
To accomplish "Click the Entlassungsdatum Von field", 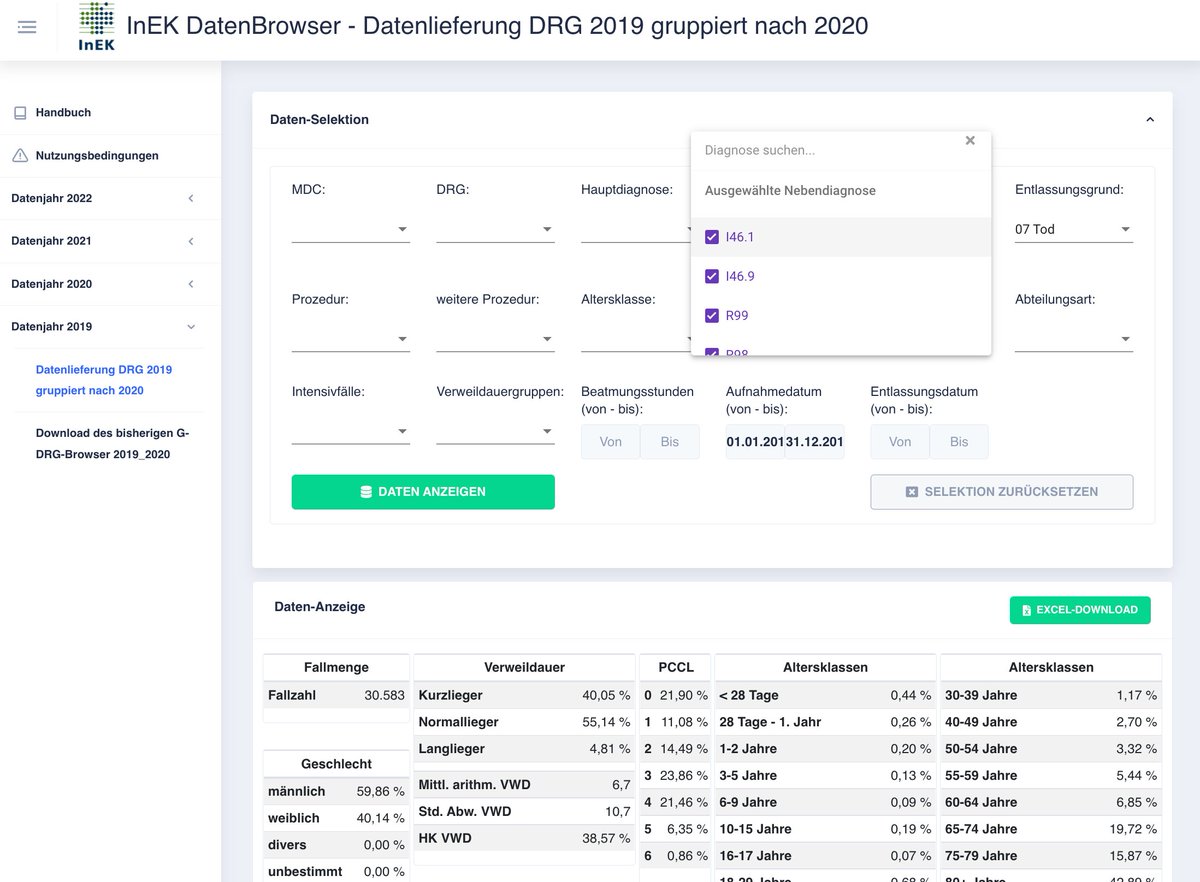I will click(x=900, y=442).
